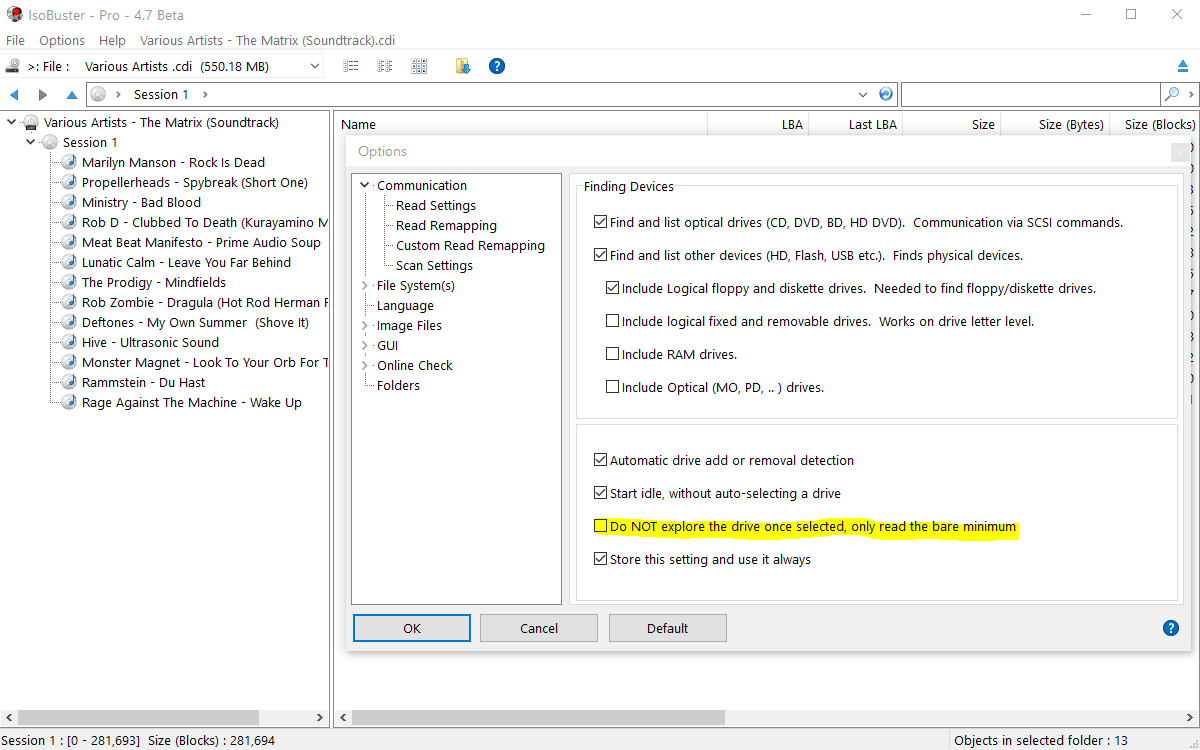The width and height of the screenshot is (1200, 750).
Task: Toggle Store this setting and use it always
Action: tap(600, 559)
